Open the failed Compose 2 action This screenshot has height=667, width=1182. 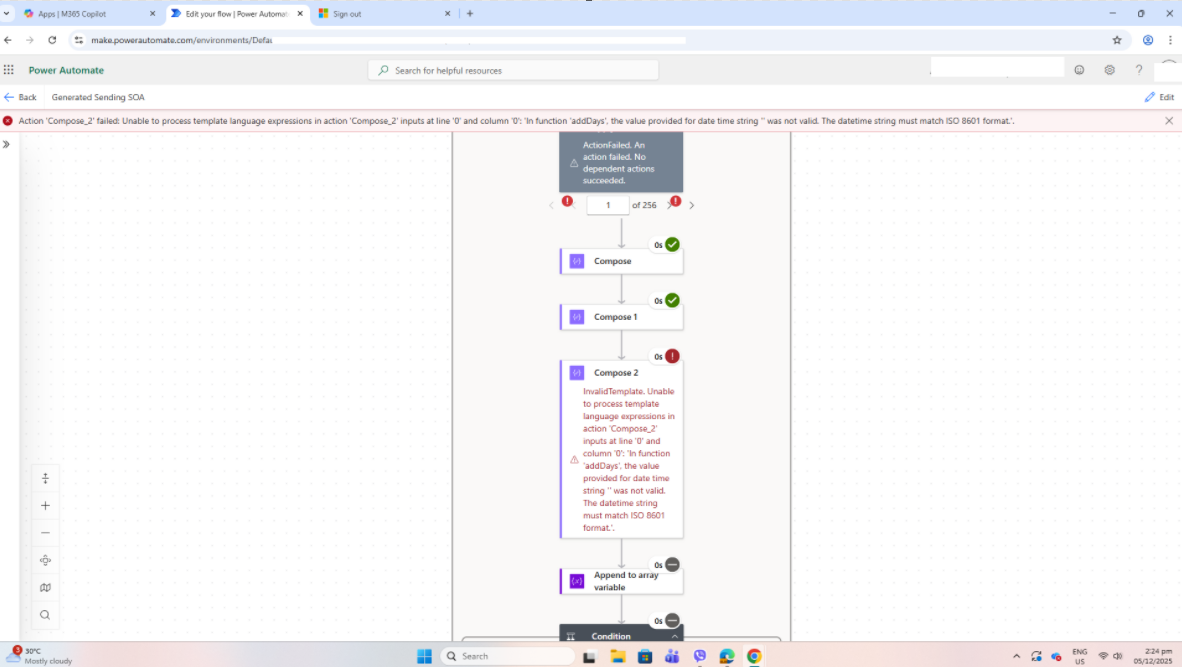click(622, 449)
